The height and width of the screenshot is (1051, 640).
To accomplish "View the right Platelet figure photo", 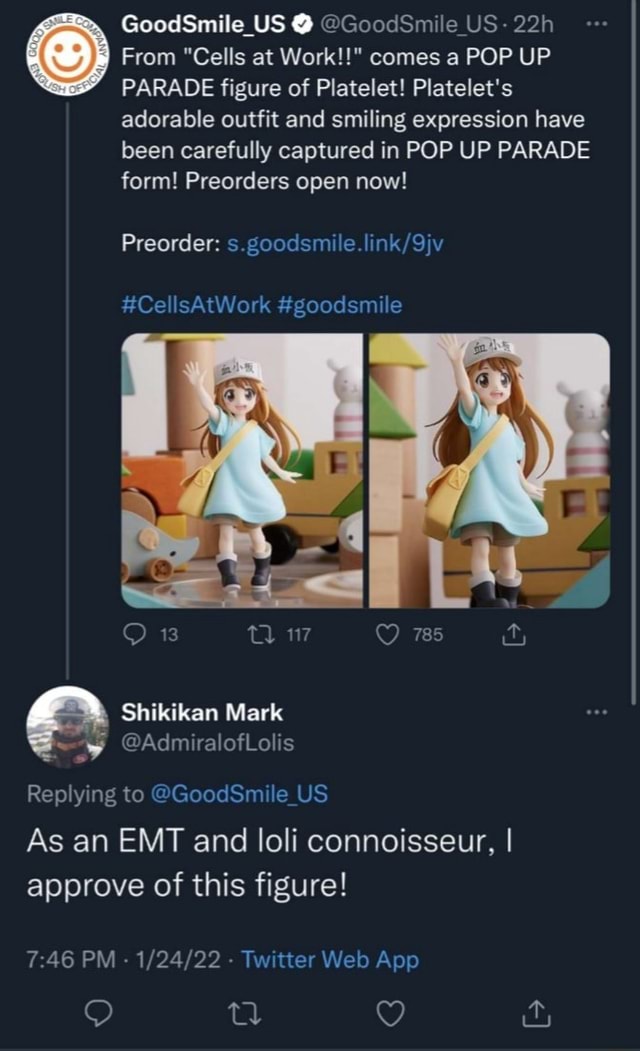I will [489, 470].
